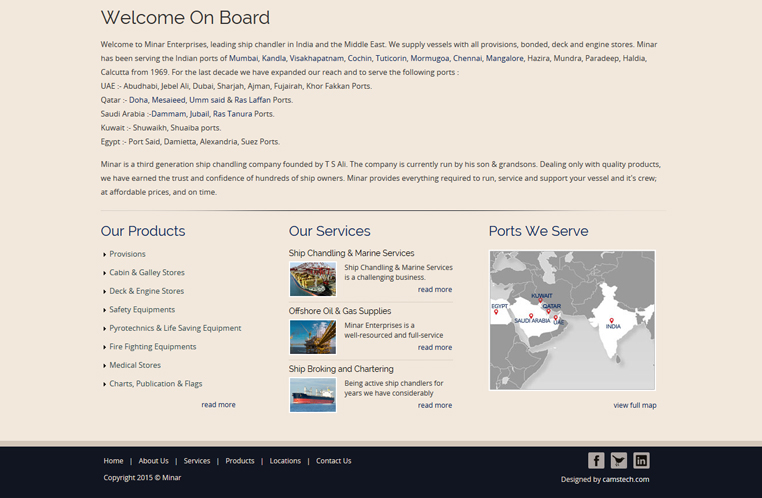Viewport: 762px width, 498px height.
Task: Open the Ras Tanura port link
Action: pos(232,114)
